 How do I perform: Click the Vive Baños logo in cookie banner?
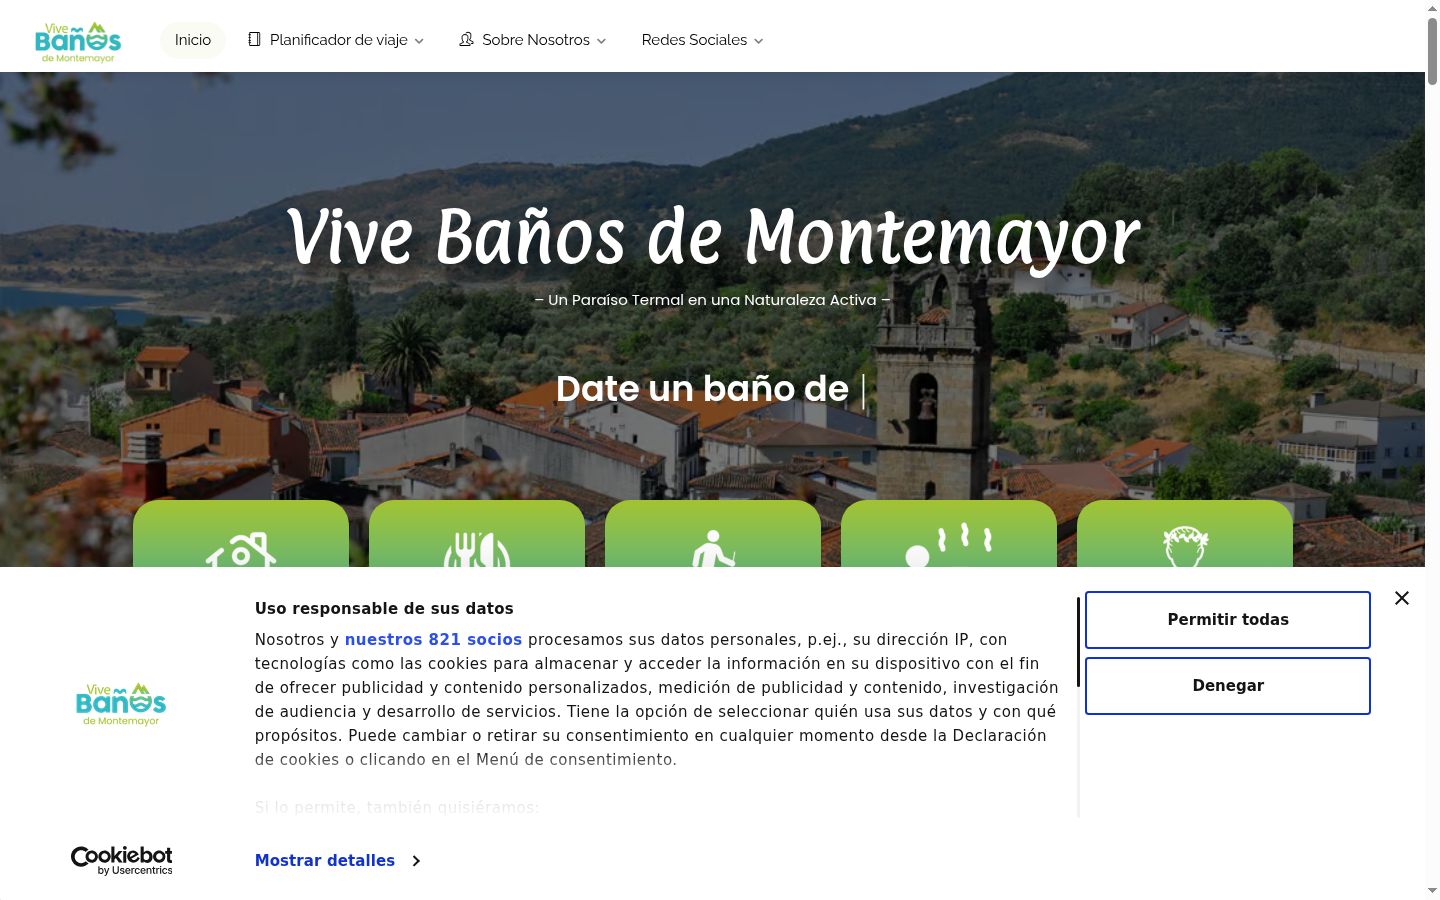[x=121, y=705]
